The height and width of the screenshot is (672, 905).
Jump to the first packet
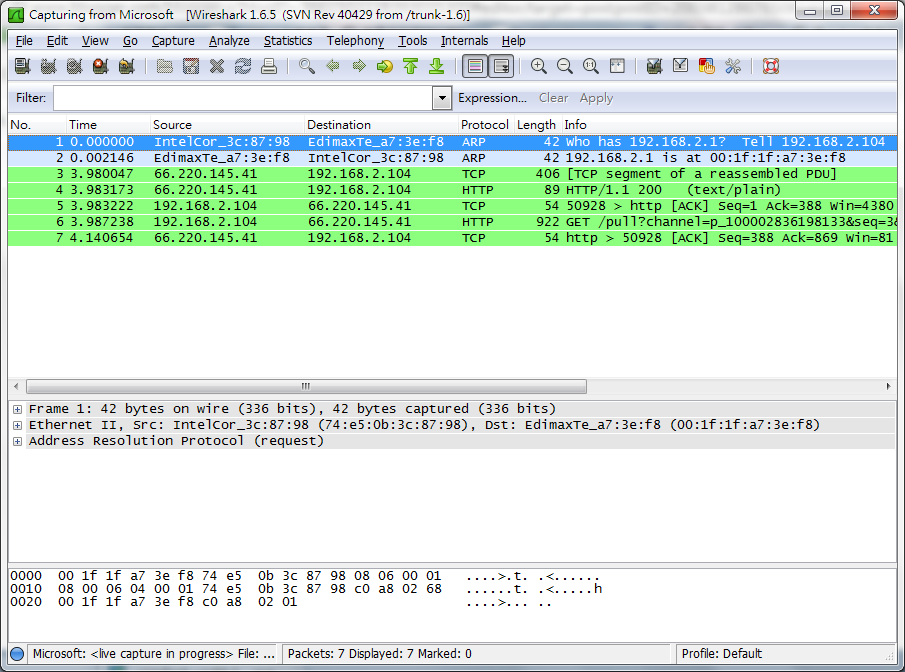pyautogui.click(x=410, y=66)
